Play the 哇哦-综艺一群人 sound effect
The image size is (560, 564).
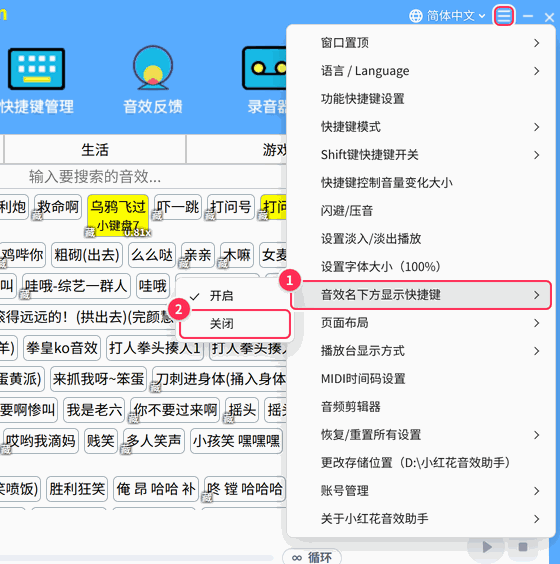pos(76,286)
